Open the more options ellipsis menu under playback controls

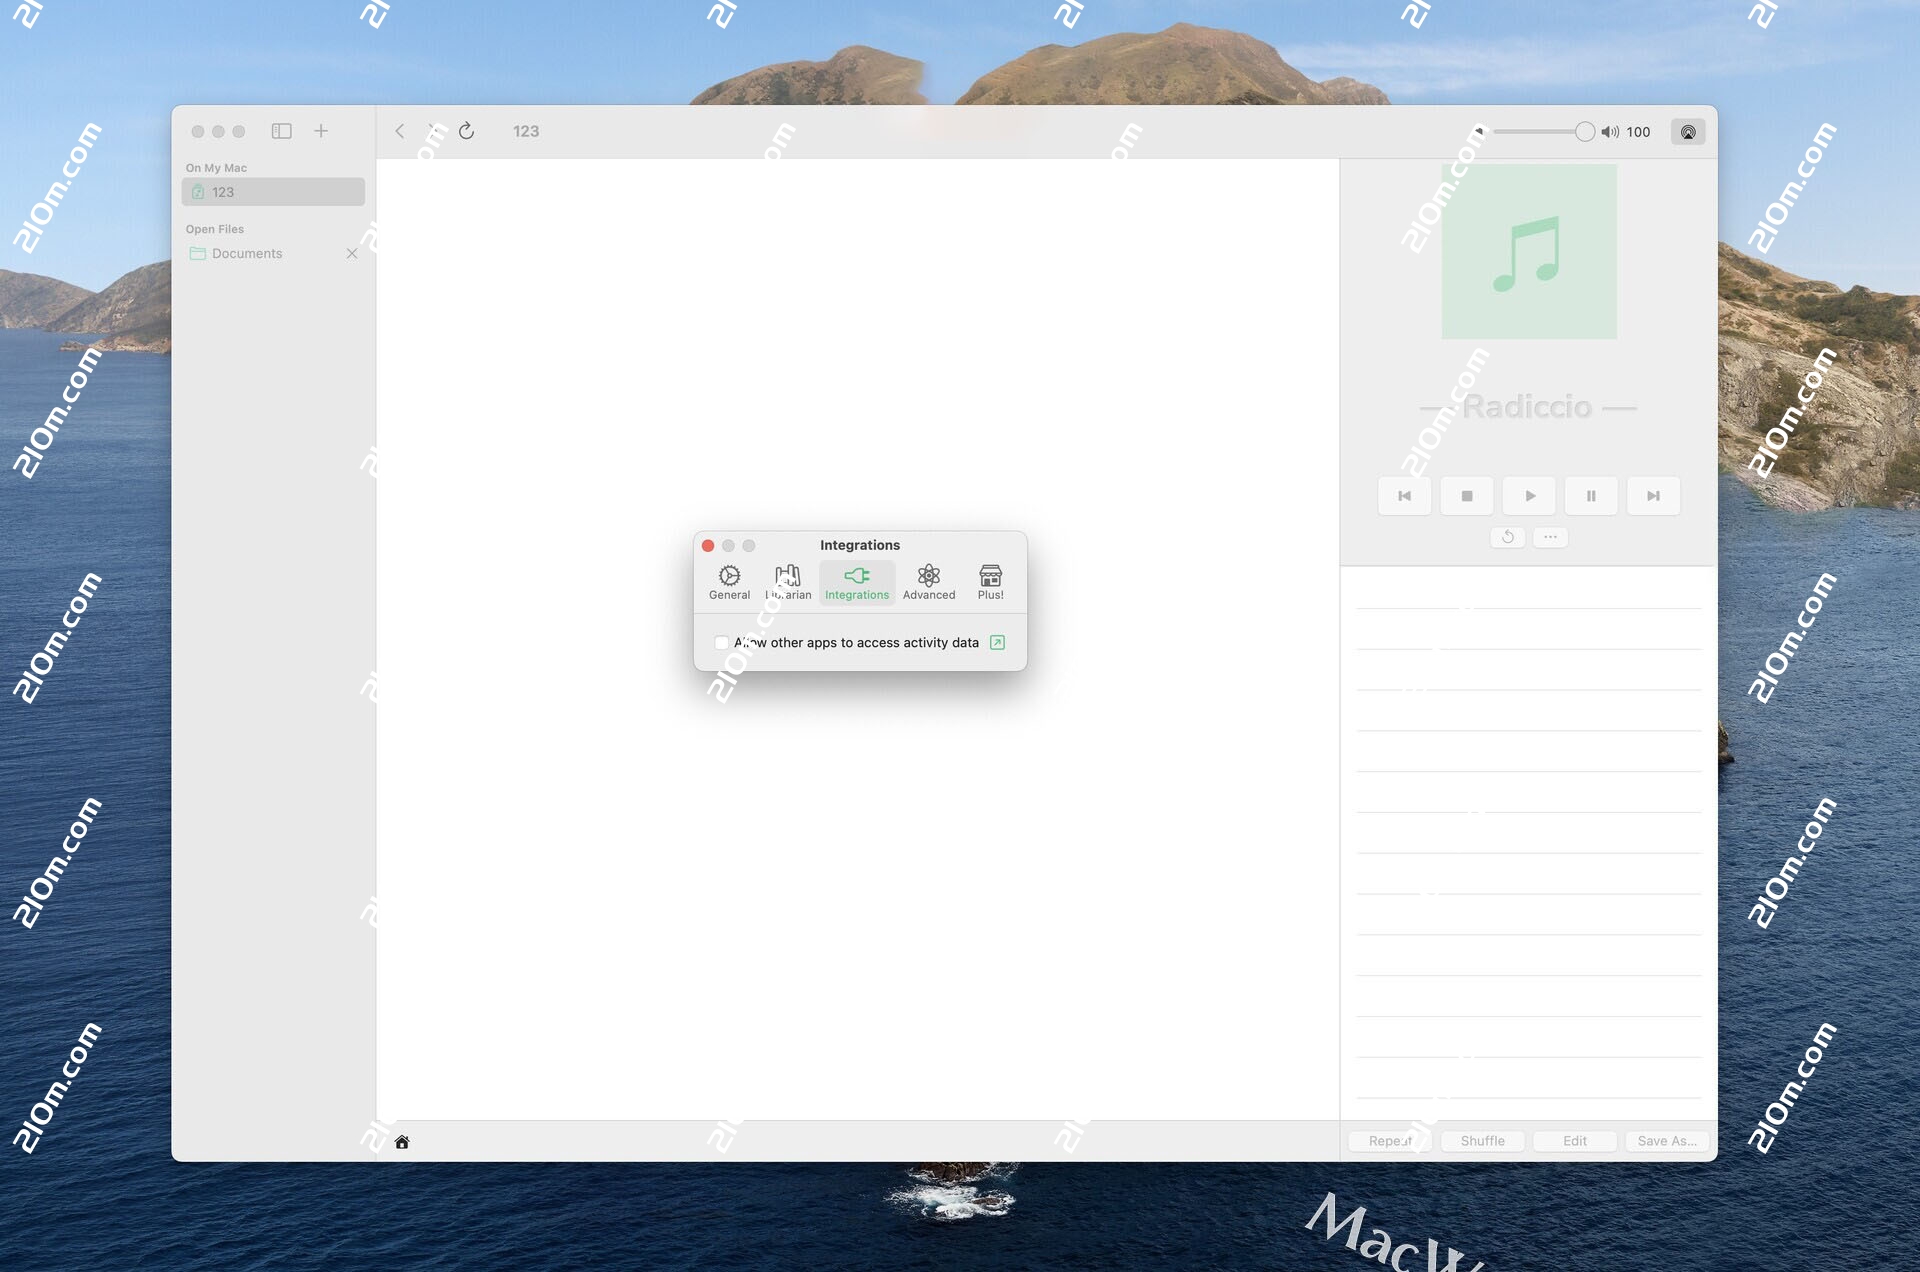tap(1550, 537)
